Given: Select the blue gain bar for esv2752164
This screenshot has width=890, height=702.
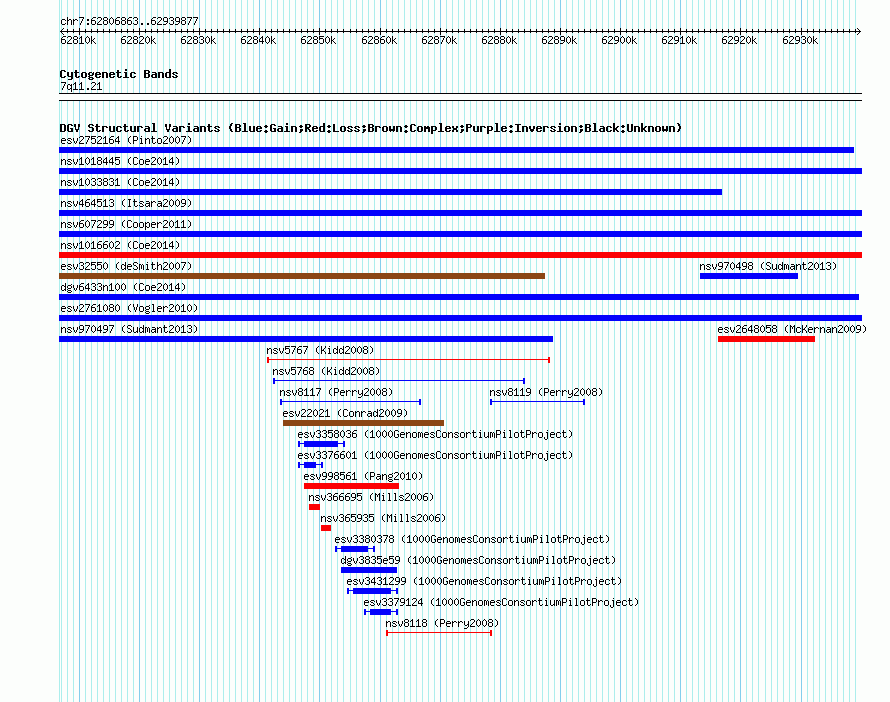Looking at the screenshot, I should [456, 150].
